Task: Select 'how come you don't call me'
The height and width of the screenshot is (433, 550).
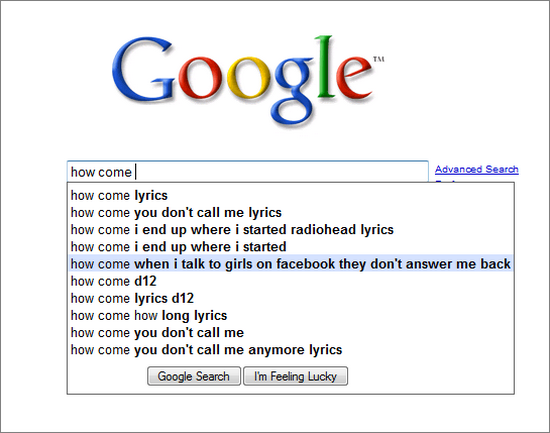Action: click(x=291, y=333)
